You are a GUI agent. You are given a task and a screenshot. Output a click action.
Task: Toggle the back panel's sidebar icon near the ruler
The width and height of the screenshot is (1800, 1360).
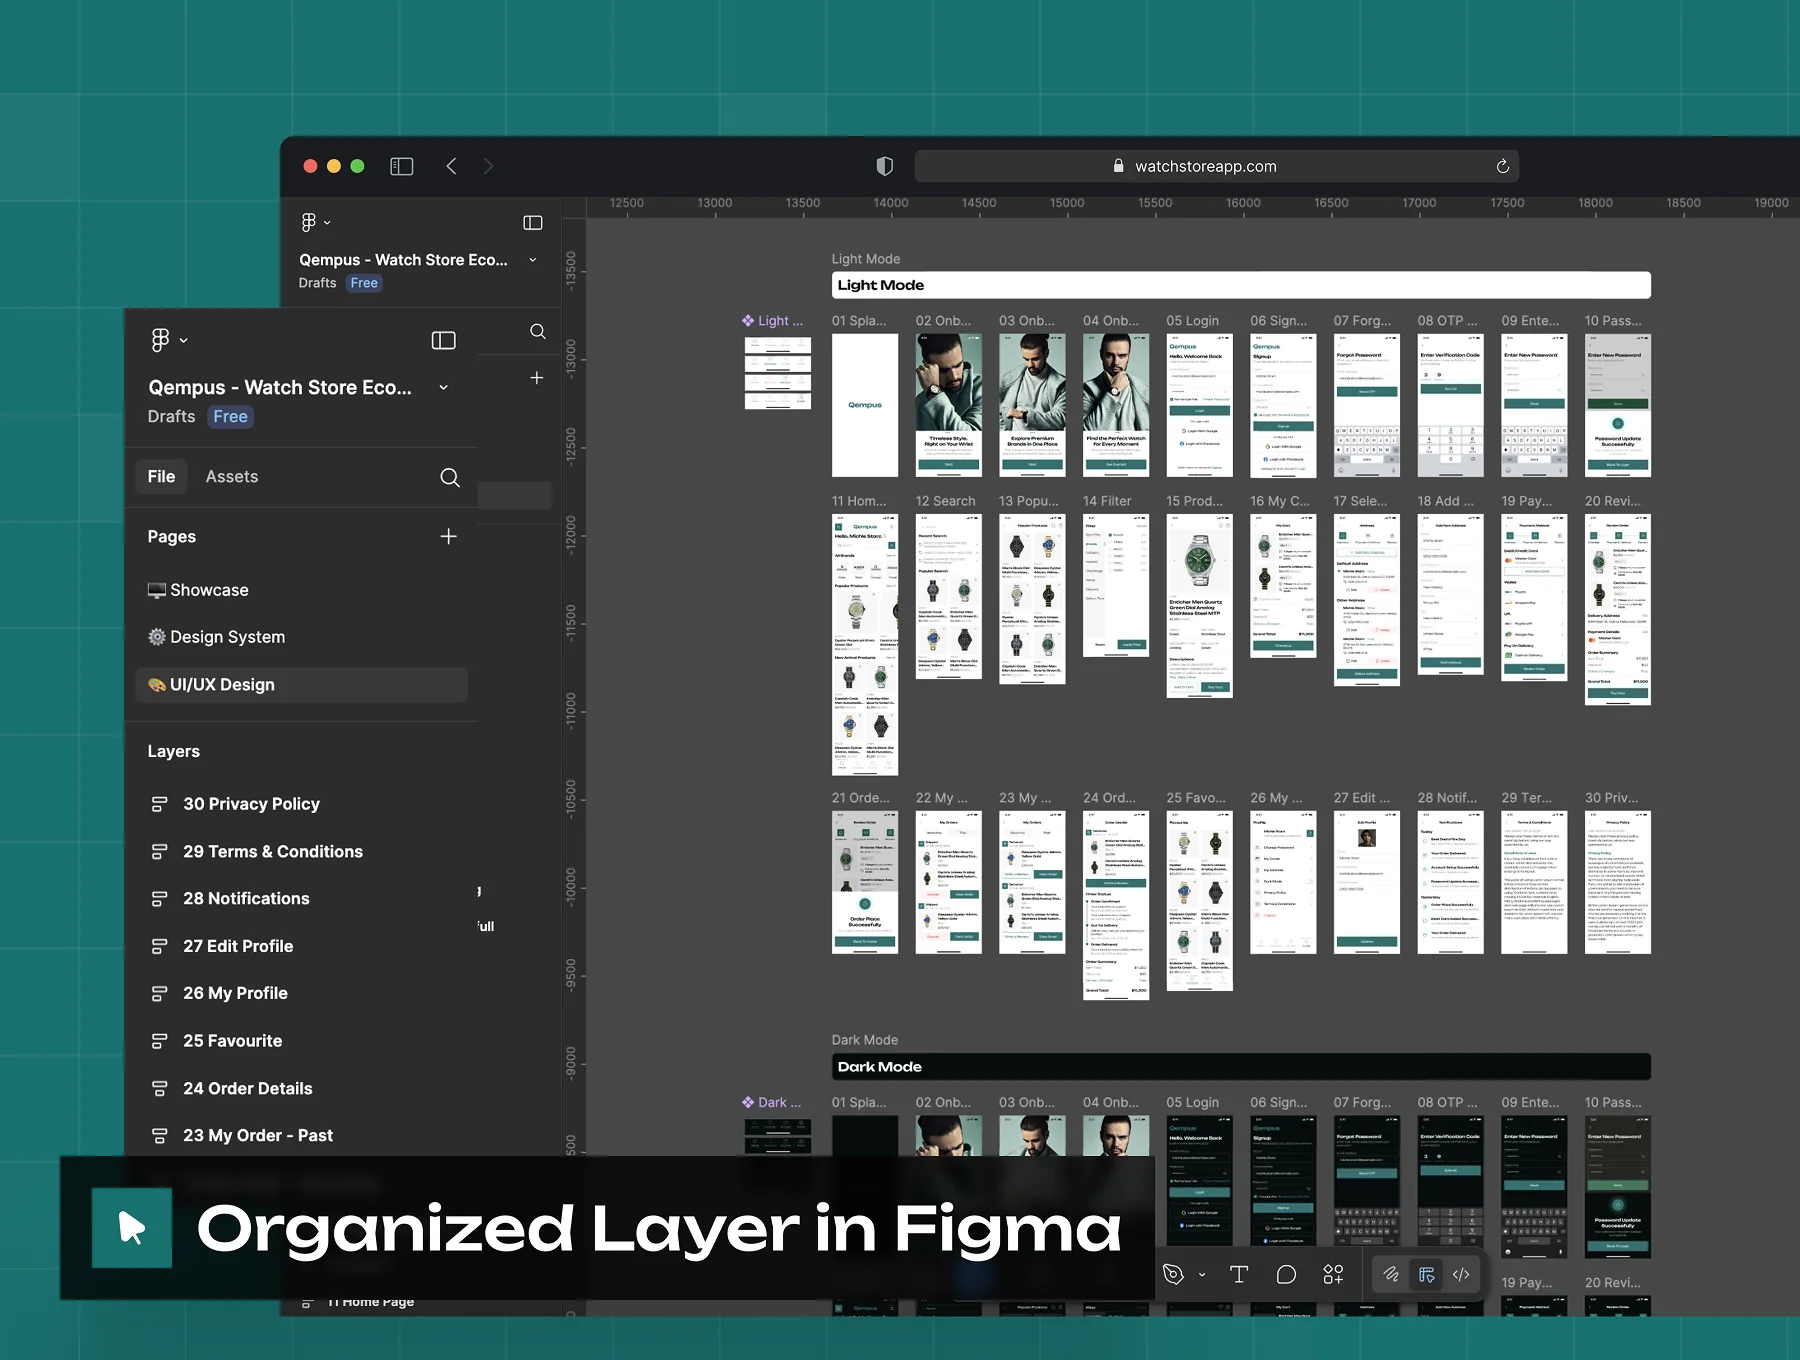pyautogui.click(x=533, y=223)
